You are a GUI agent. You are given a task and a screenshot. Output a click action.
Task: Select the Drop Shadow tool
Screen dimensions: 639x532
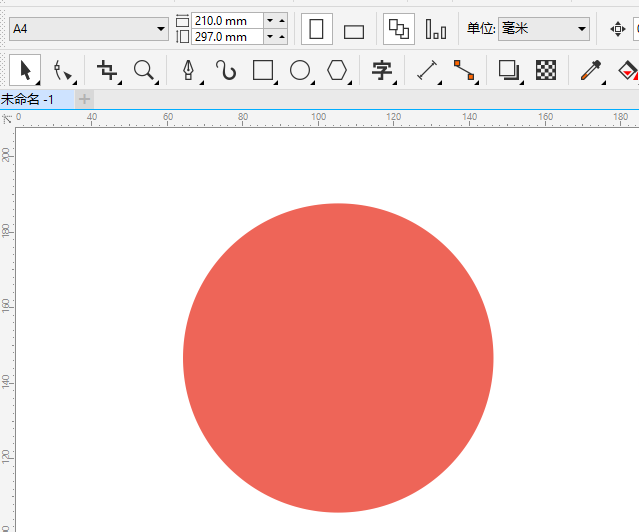click(509, 70)
